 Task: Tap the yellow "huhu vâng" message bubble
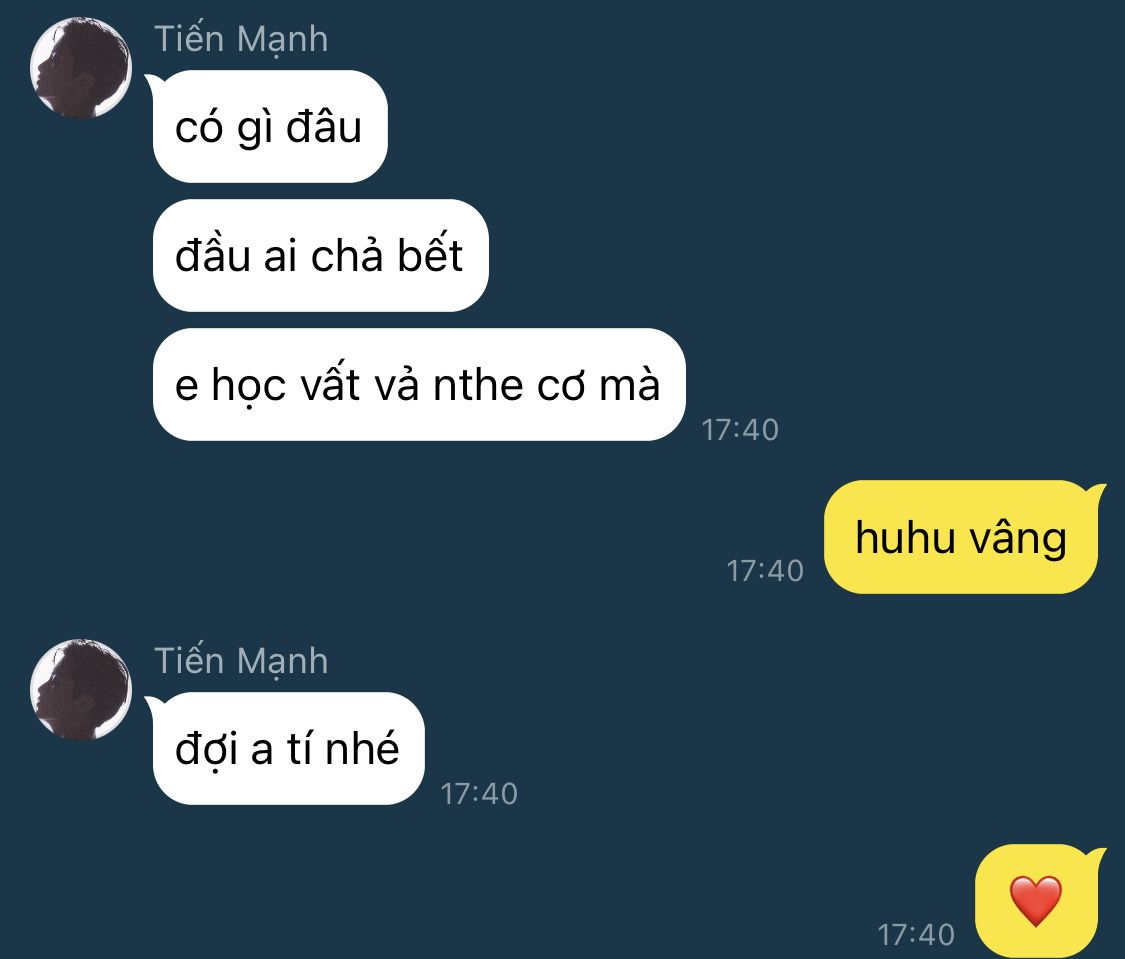coord(961,537)
